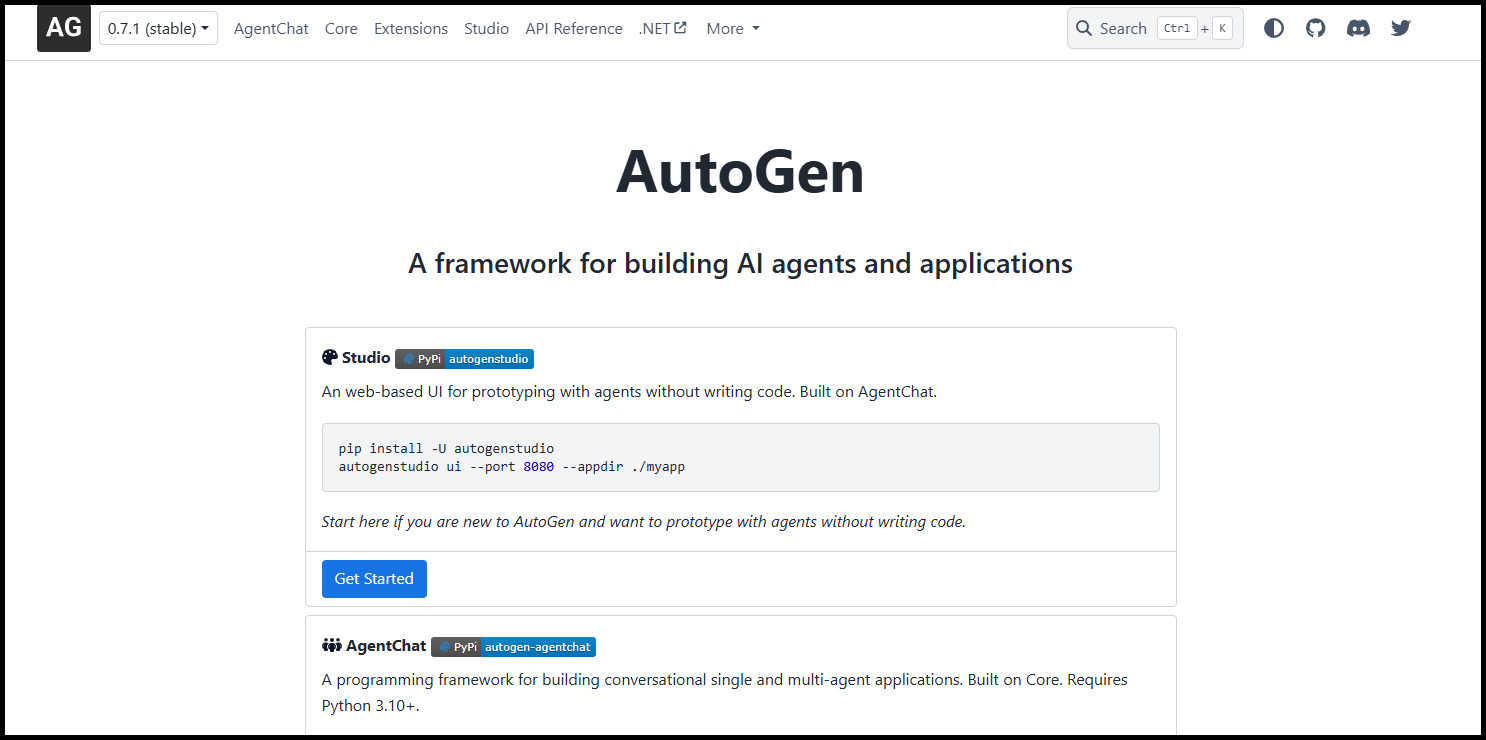The width and height of the screenshot is (1486, 740).
Task: Click the 'An web-based UI for prototyping' description
Action: pyautogui.click(x=629, y=392)
